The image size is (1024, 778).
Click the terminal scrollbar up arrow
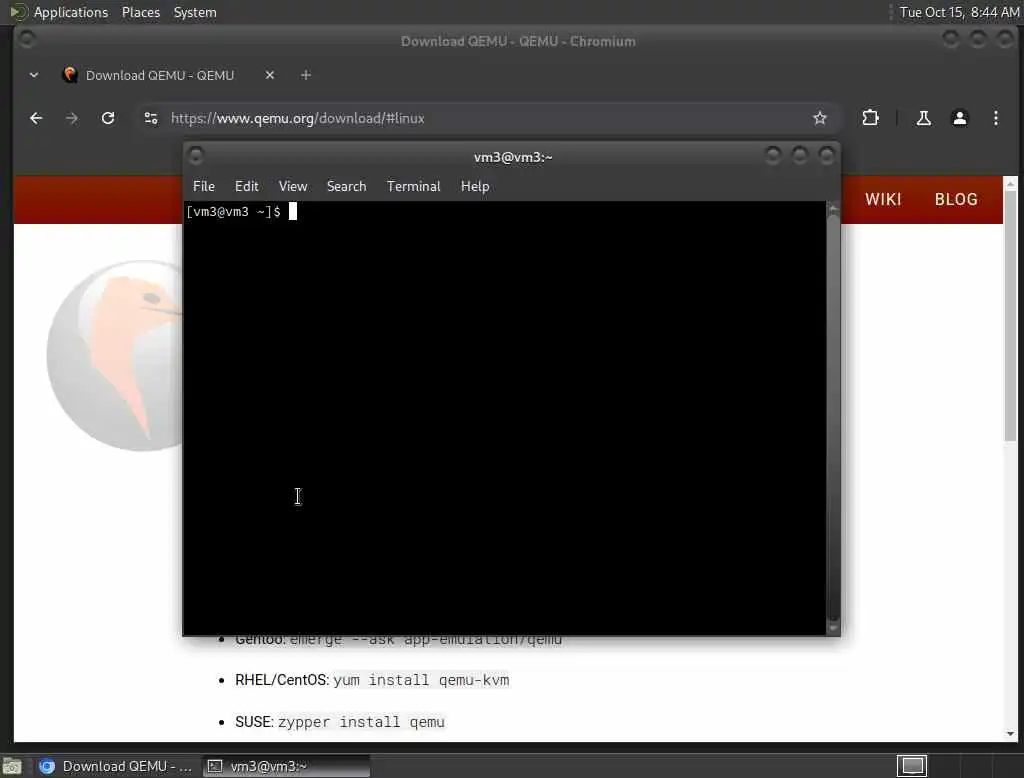(x=833, y=208)
